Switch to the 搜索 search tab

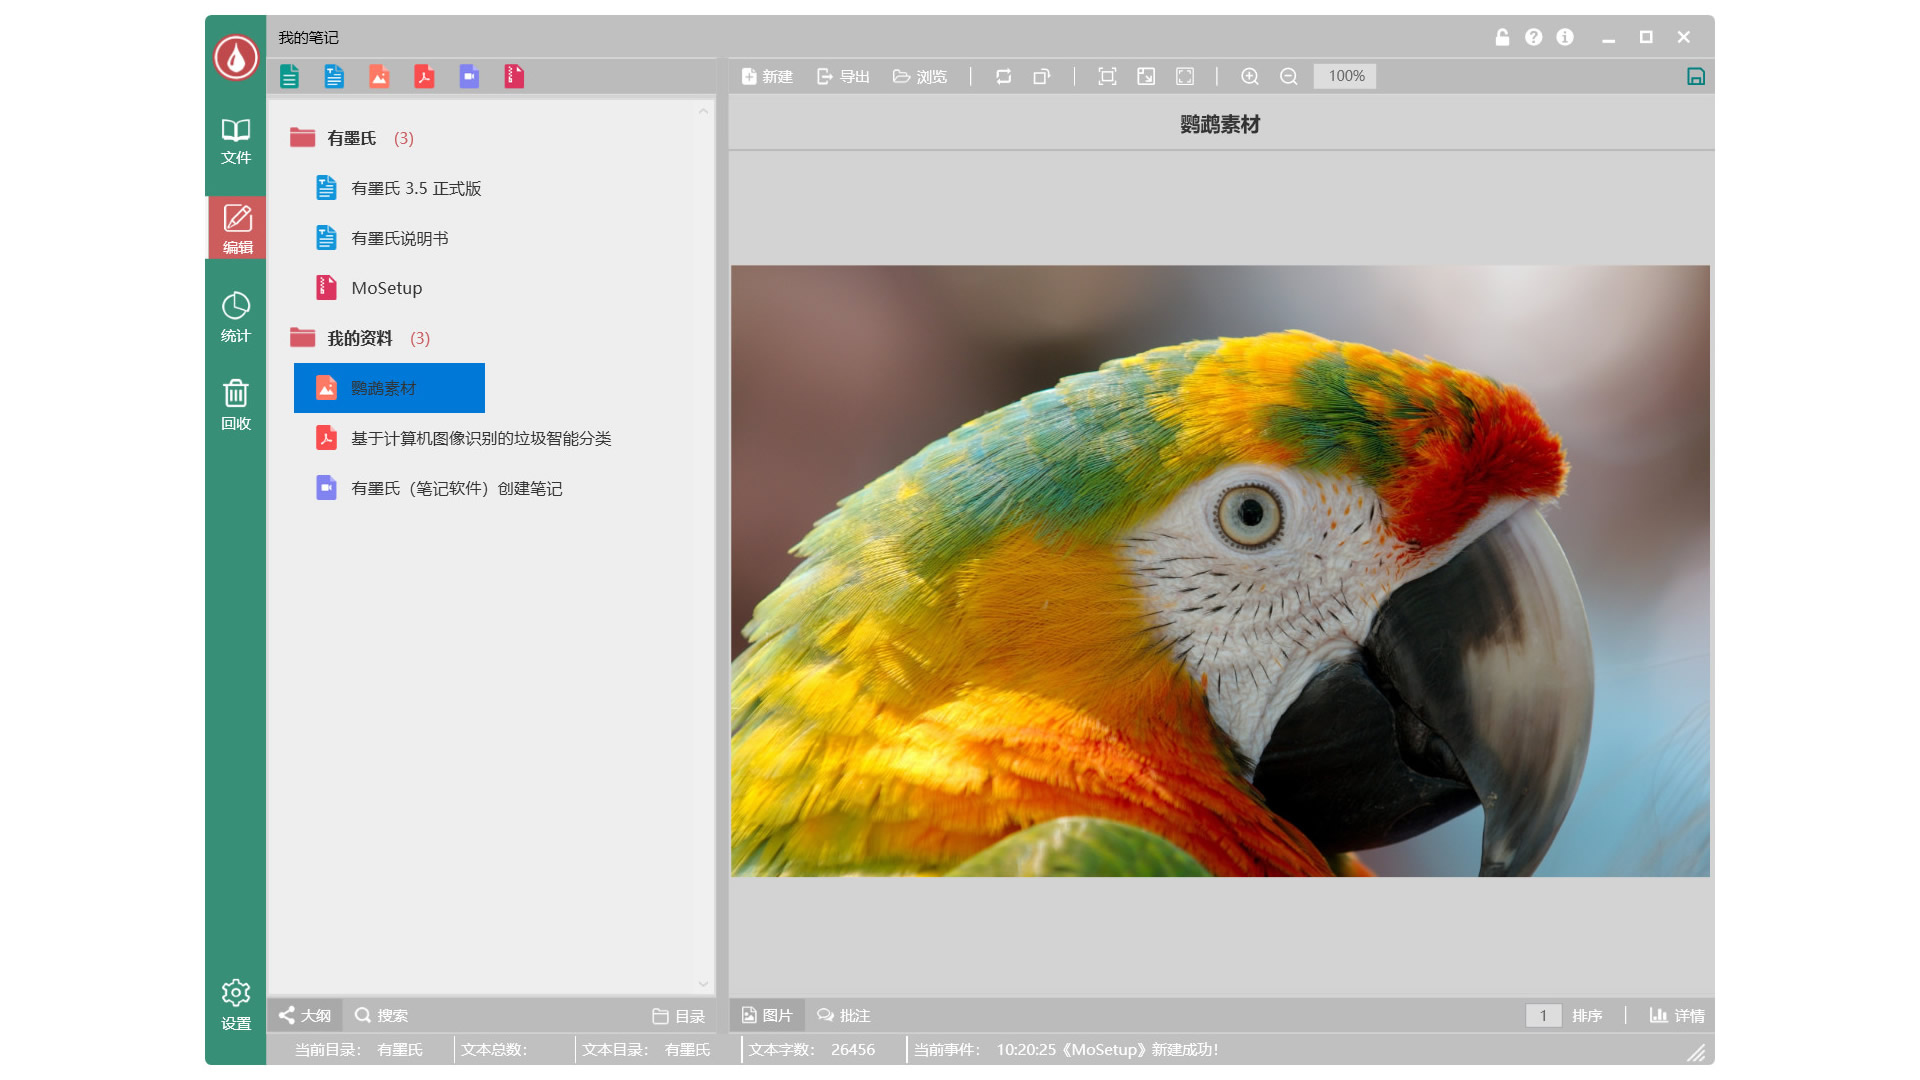(x=382, y=1015)
